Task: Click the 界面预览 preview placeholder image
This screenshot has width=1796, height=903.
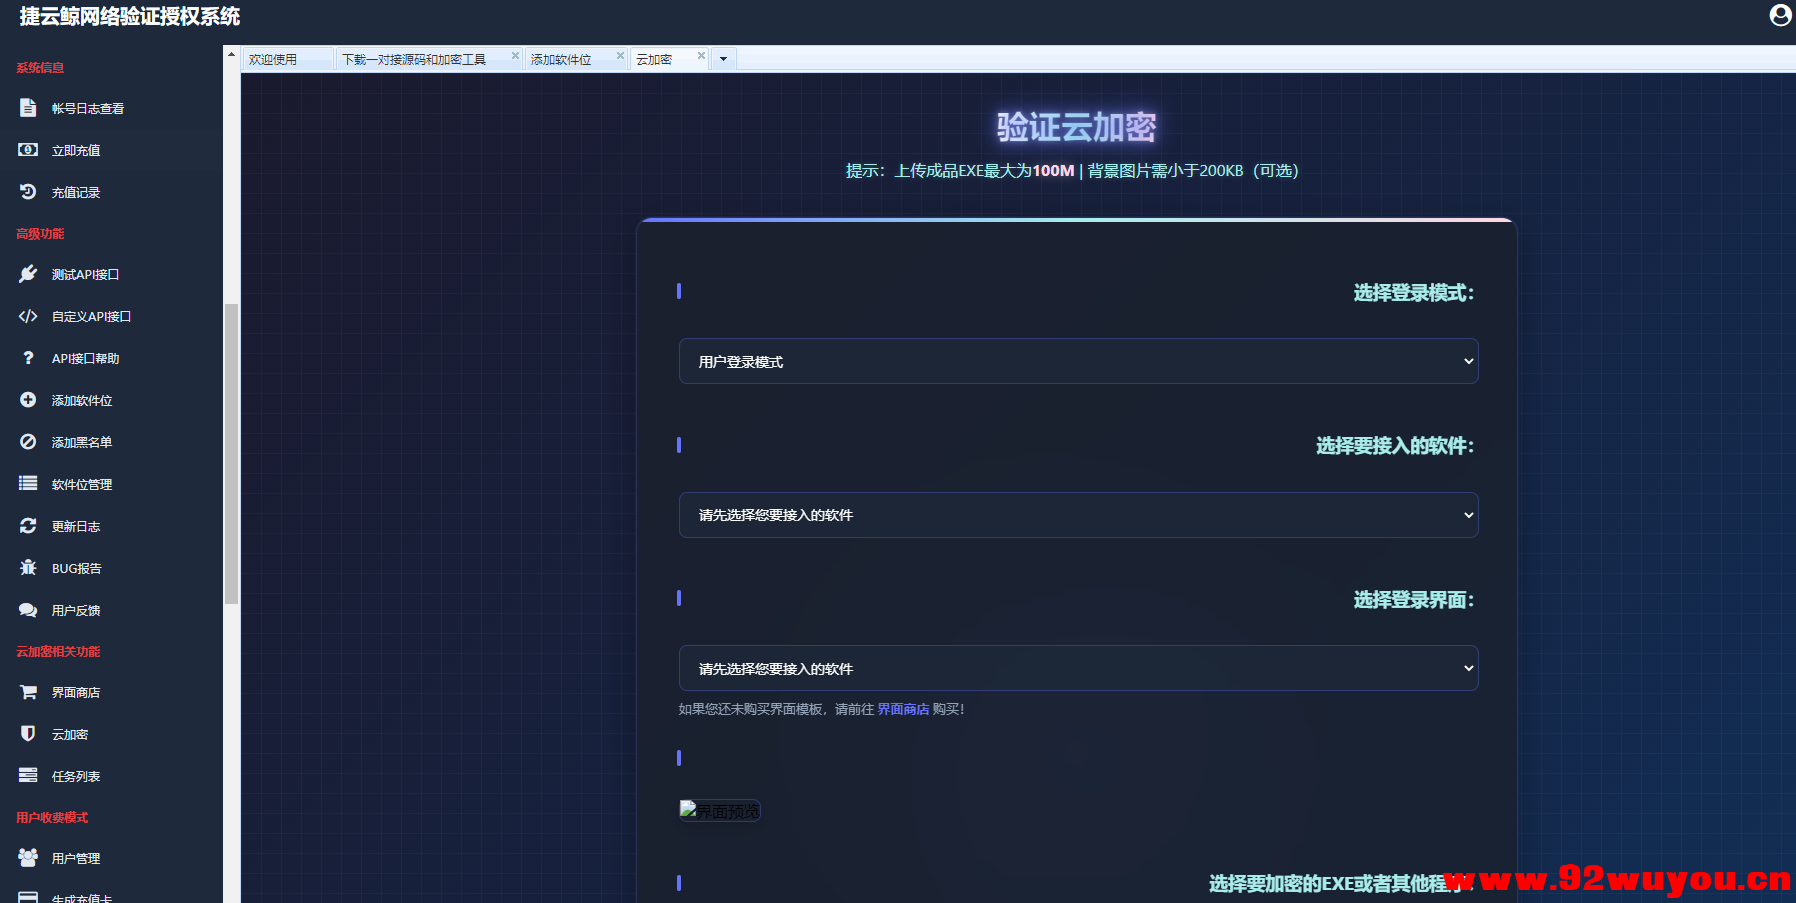Action: click(719, 810)
